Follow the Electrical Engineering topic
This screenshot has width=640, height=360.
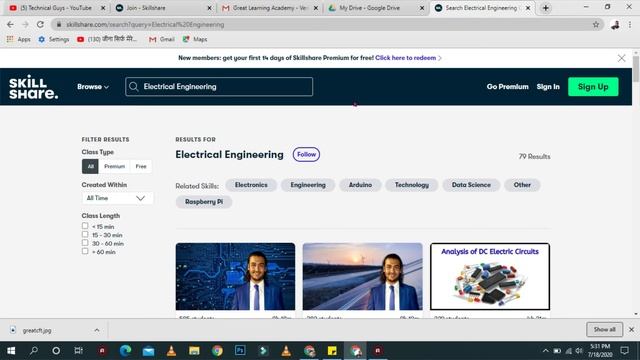(306, 154)
